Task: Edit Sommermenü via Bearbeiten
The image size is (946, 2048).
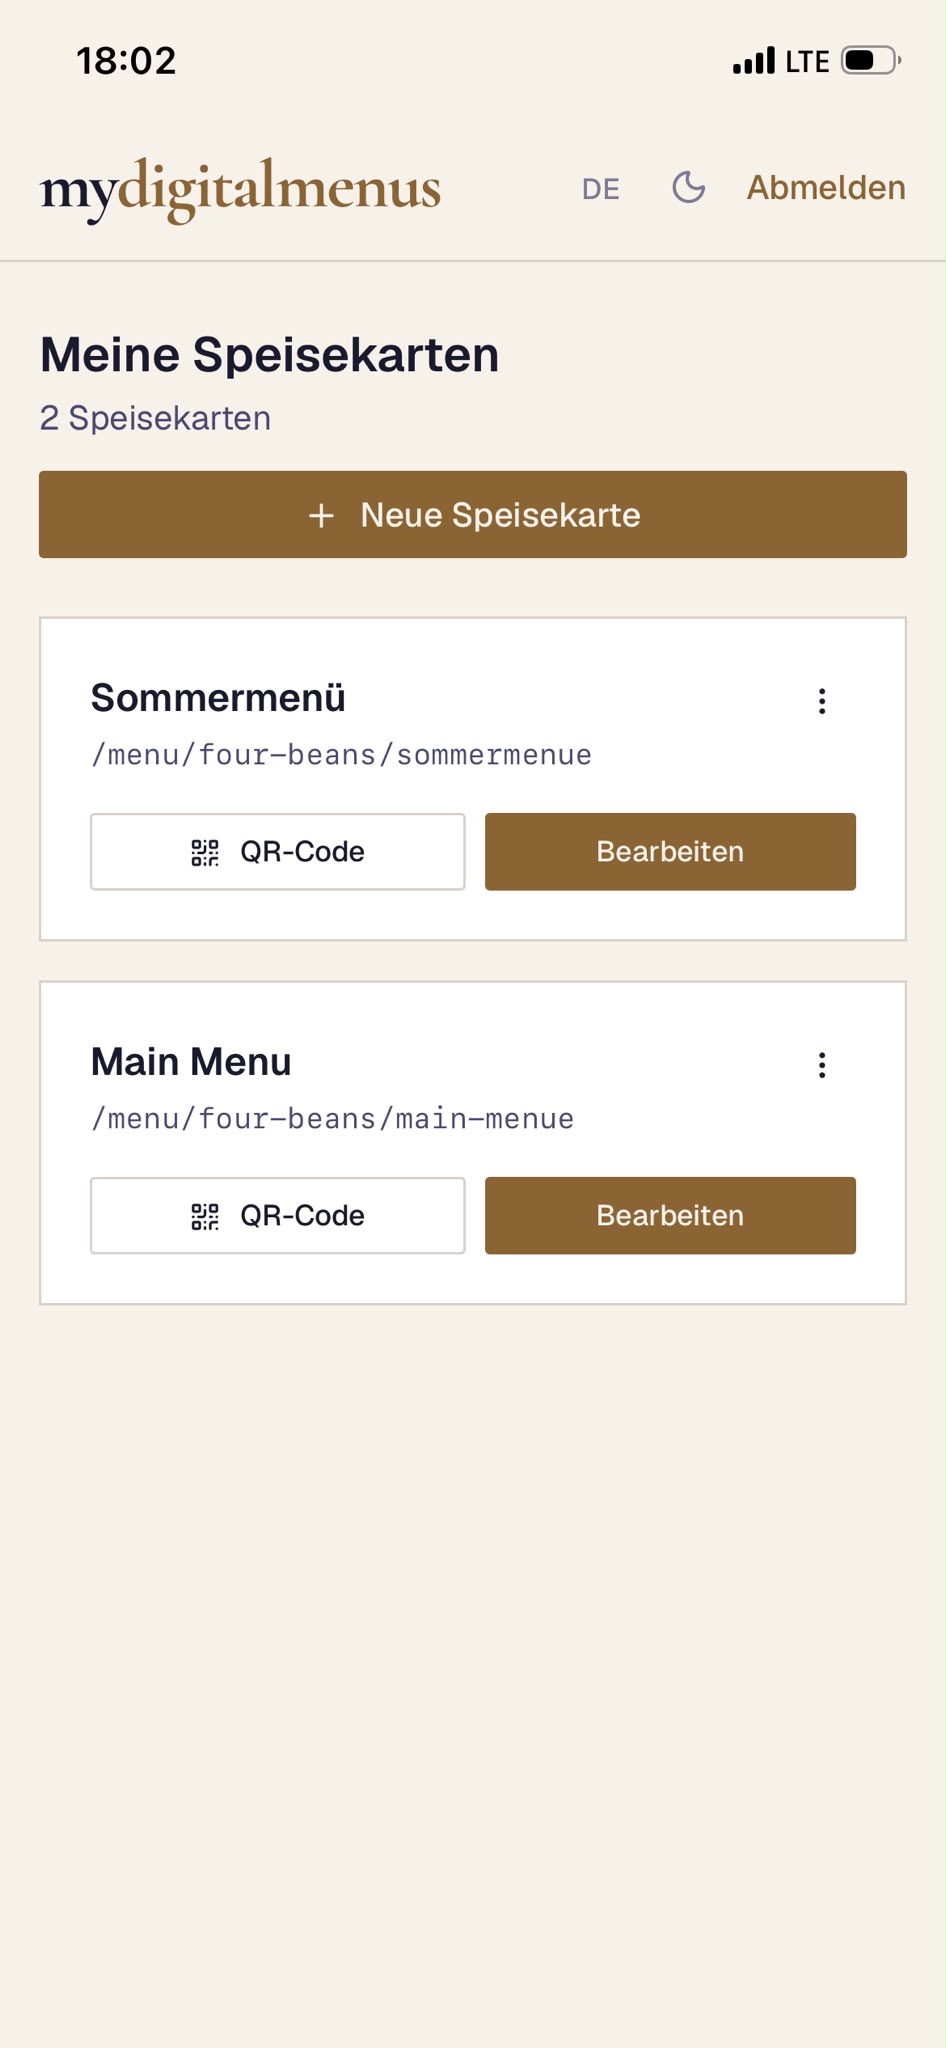Action: 670,852
